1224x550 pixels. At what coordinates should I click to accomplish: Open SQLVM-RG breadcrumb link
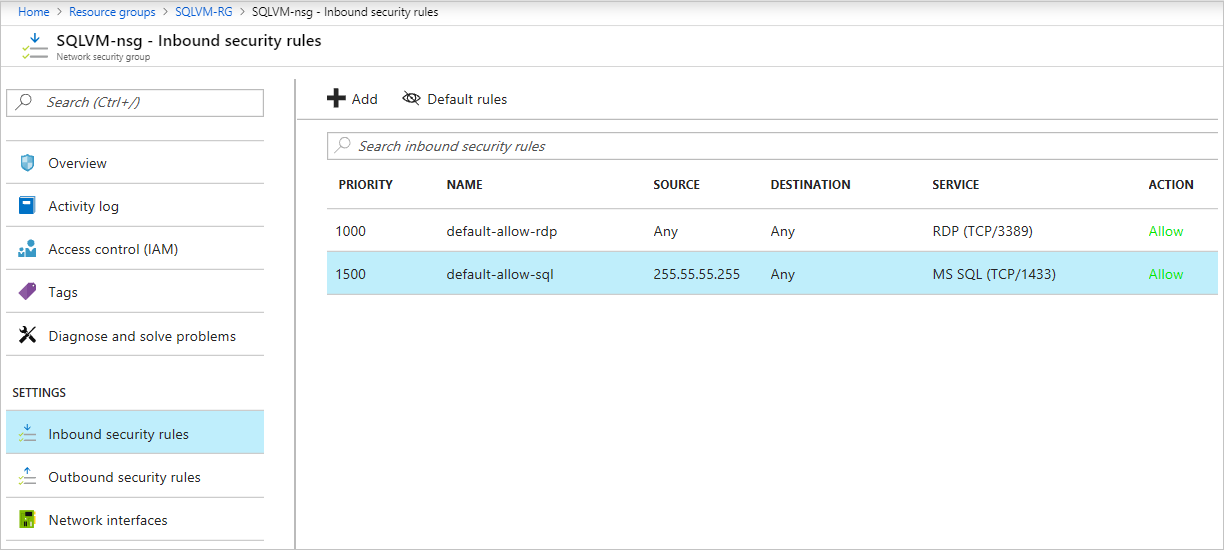click(x=204, y=12)
